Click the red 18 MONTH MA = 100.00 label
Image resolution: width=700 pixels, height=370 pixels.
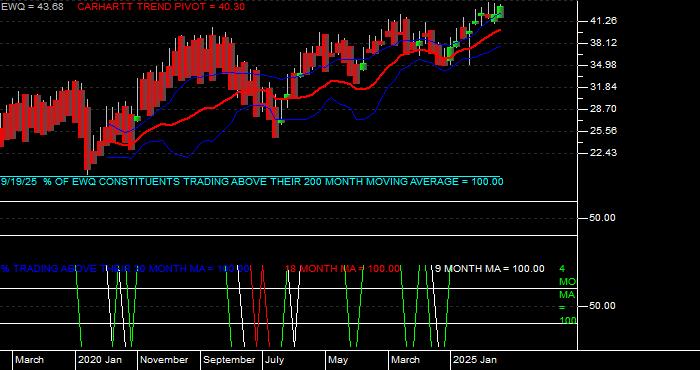[x=342, y=269]
